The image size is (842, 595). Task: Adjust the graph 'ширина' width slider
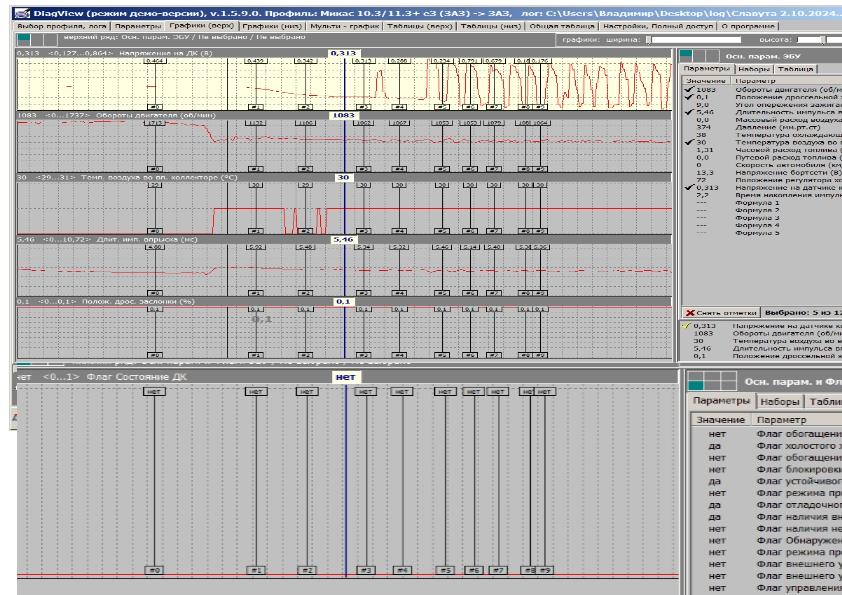pos(694,40)
